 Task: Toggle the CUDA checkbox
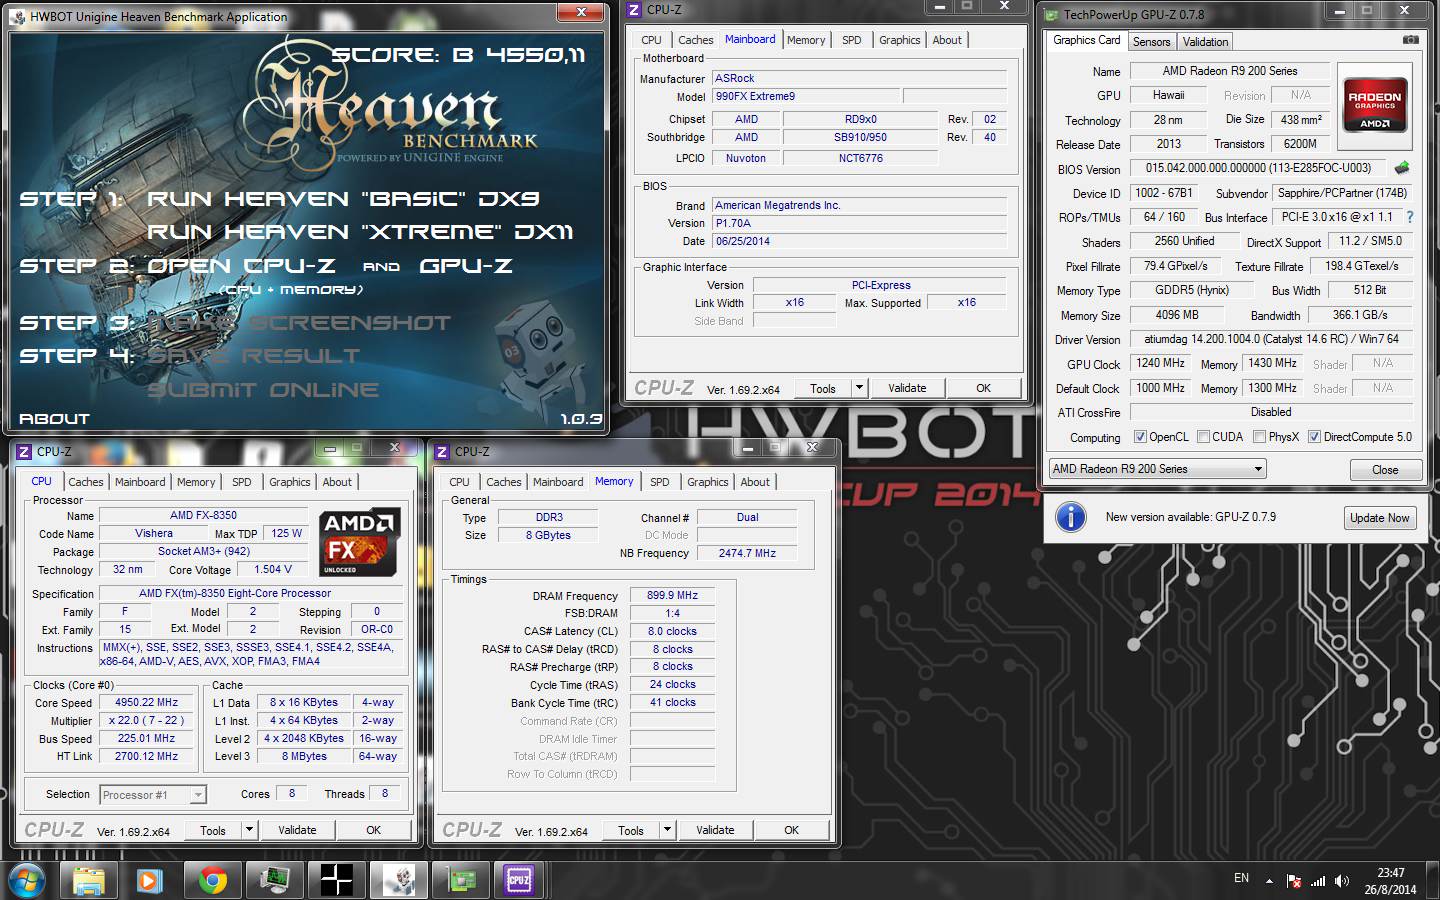coord(1203,437)
